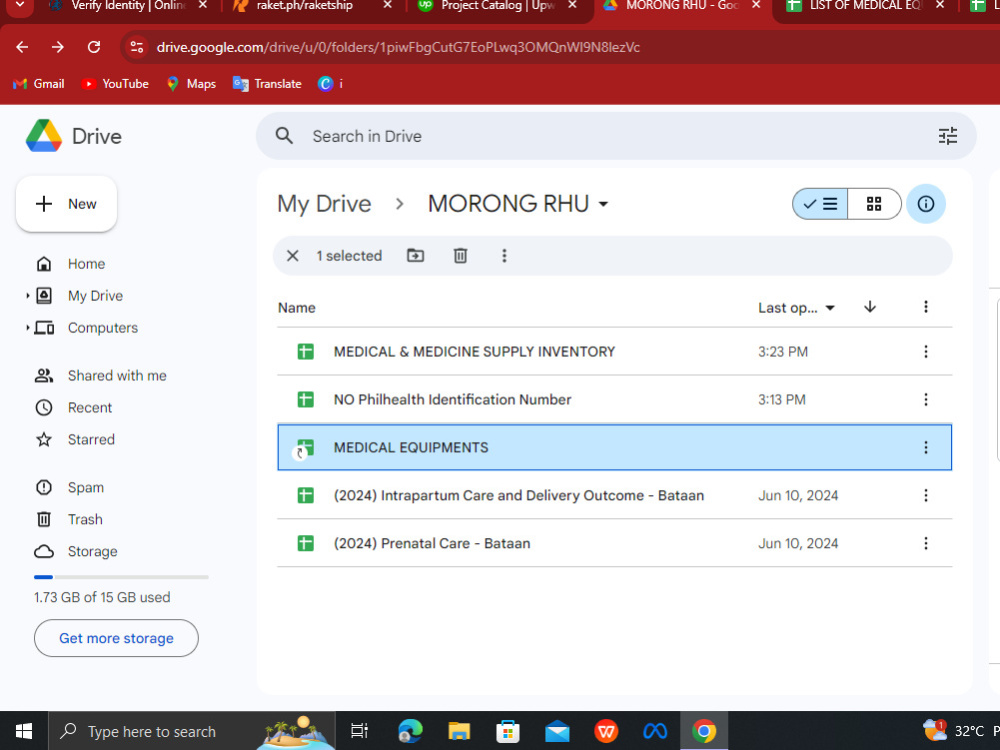Open more actions for MEDICAL & MEDICINE SUPPLY INVENTORY
The image size is (1000, 750).
click(x=925, y=351)
